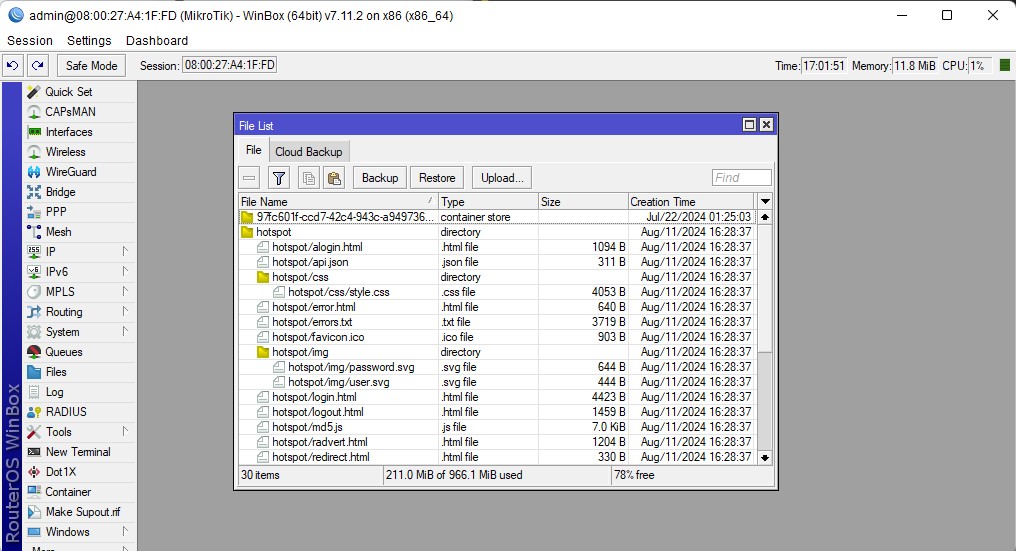This screenshot has height=551, width=1016.
Task: Click the file list scroll down arrow
Action: point(765,457)
